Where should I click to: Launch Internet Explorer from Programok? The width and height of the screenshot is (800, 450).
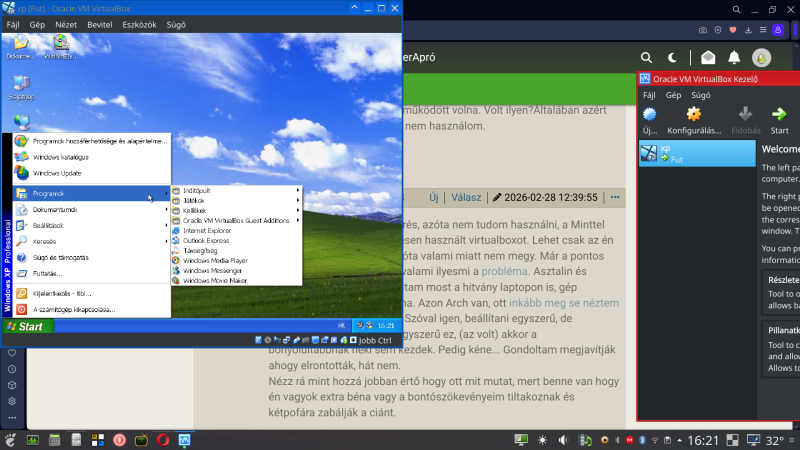(x=237, y=231)
